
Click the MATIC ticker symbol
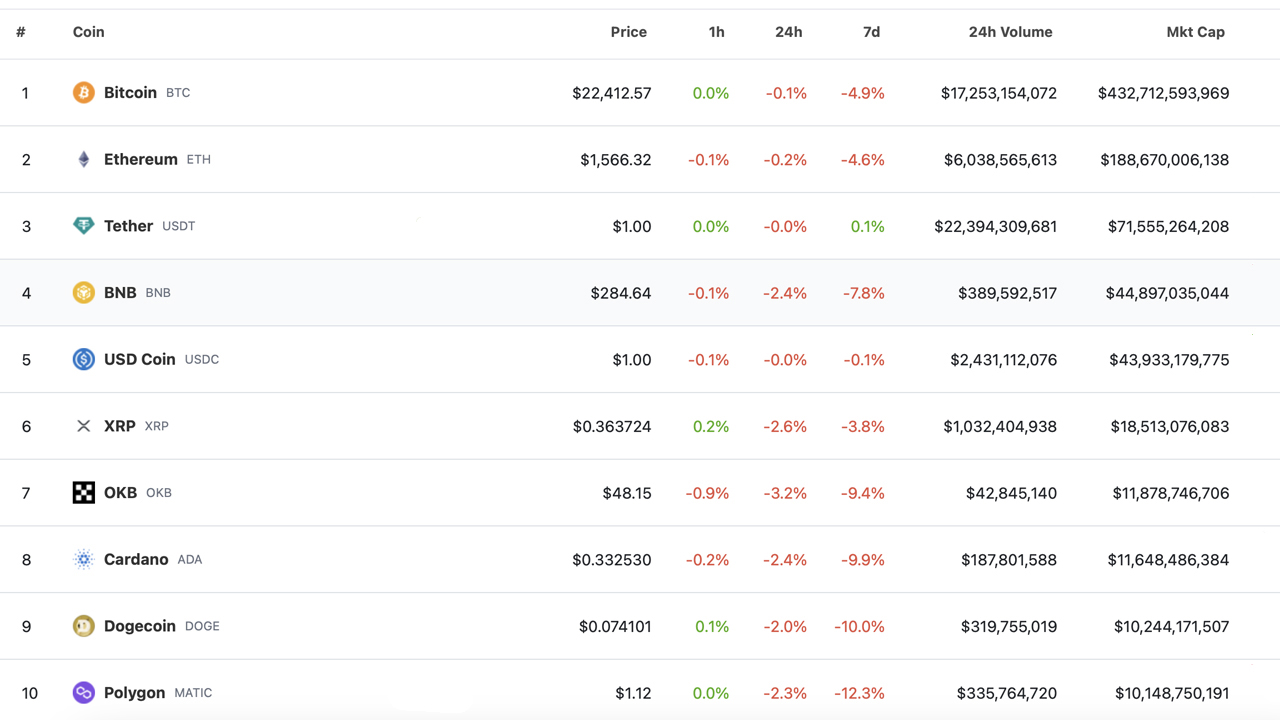[193, 693]
